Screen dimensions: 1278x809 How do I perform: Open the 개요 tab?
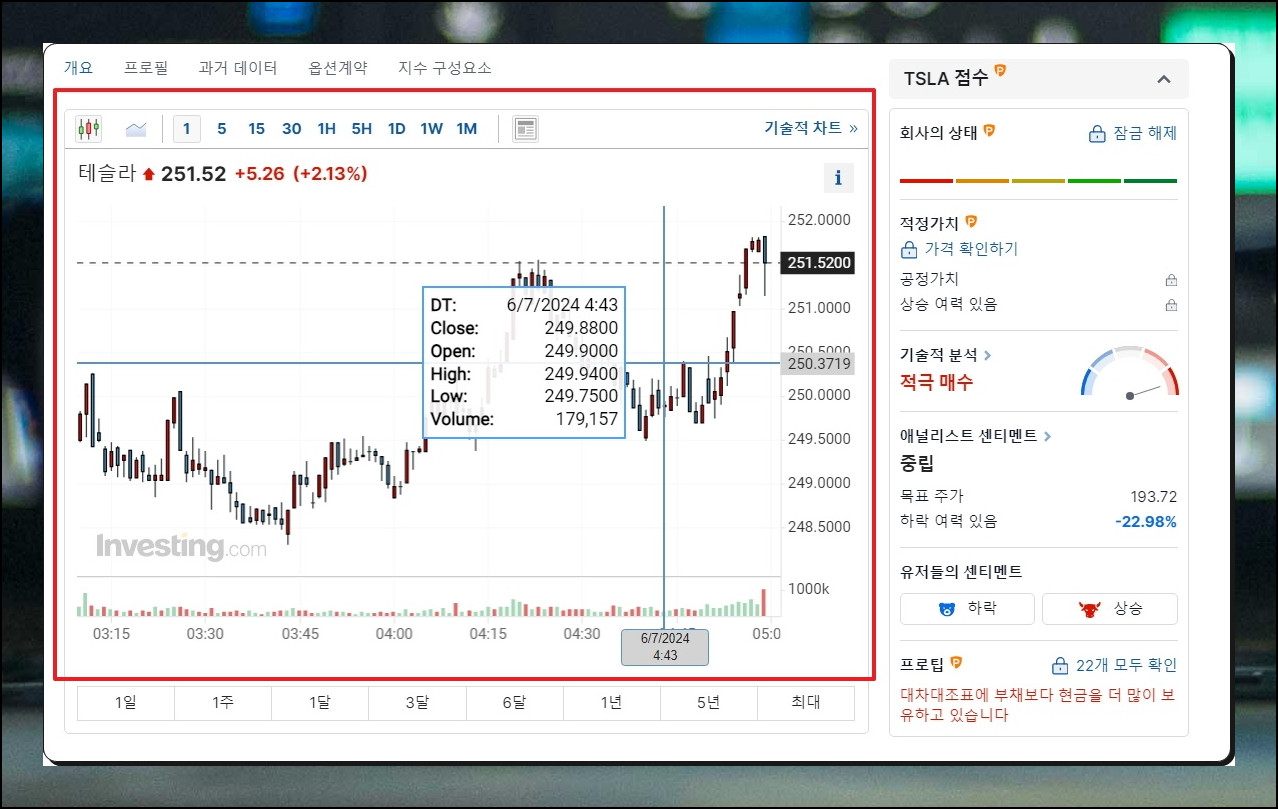pos(78,68)
